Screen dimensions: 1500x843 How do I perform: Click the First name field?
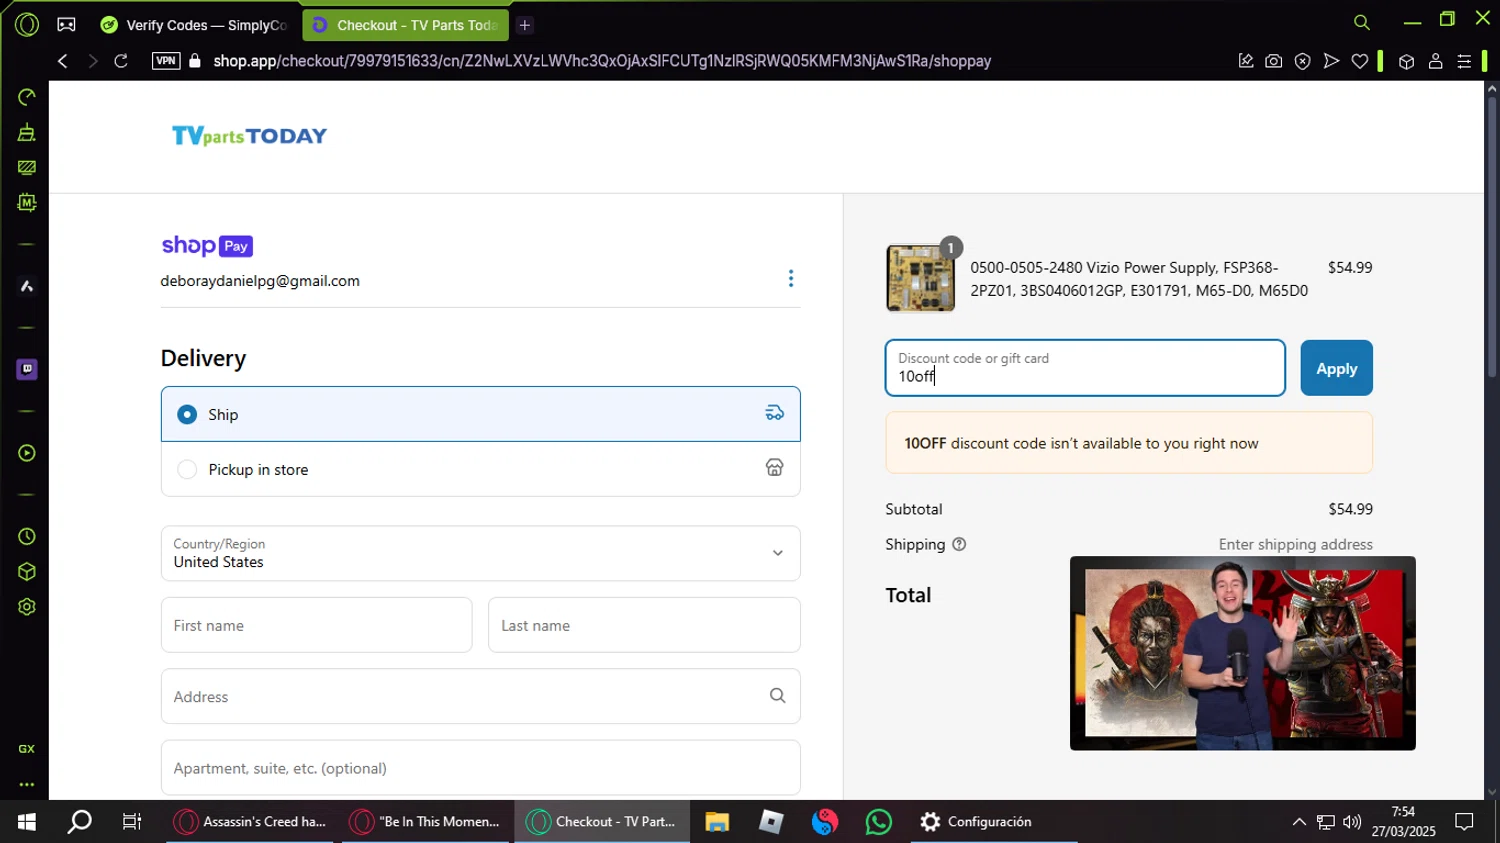coord(316,625)
